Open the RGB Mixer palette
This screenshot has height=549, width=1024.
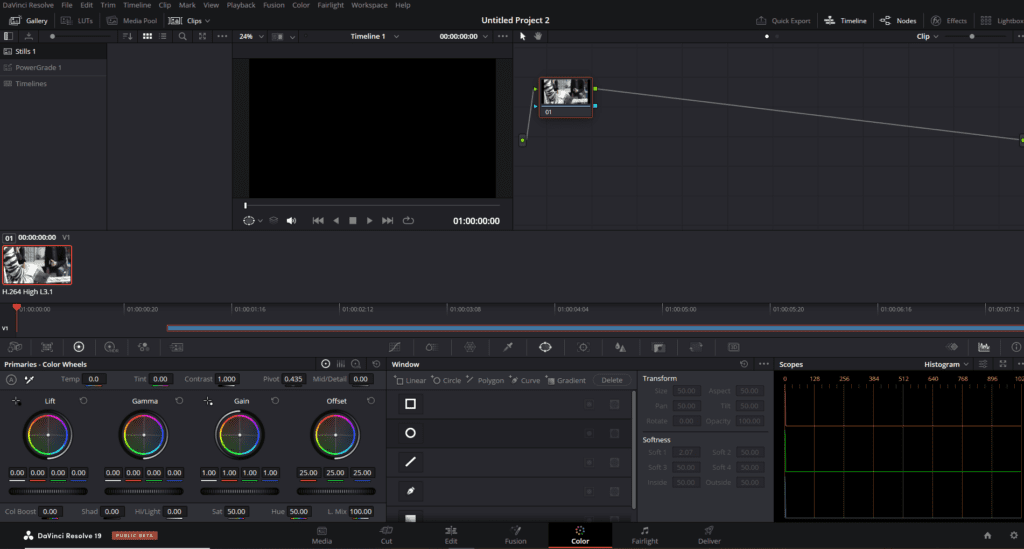tap(144, 347)
